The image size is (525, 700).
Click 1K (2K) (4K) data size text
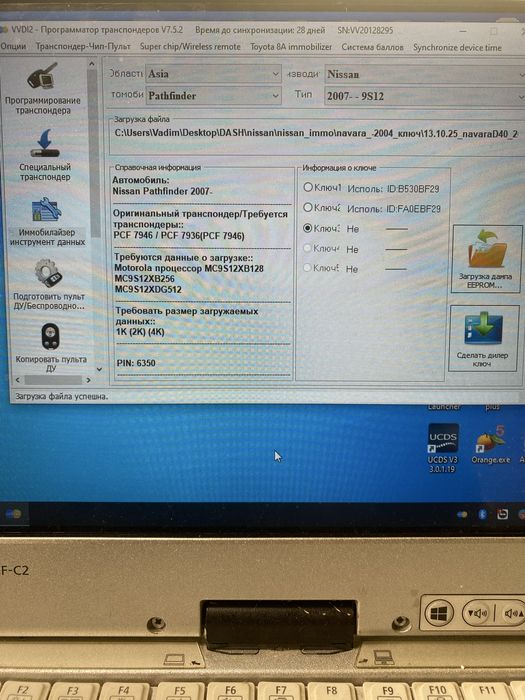pyautogui.click(x=140, y=332)
